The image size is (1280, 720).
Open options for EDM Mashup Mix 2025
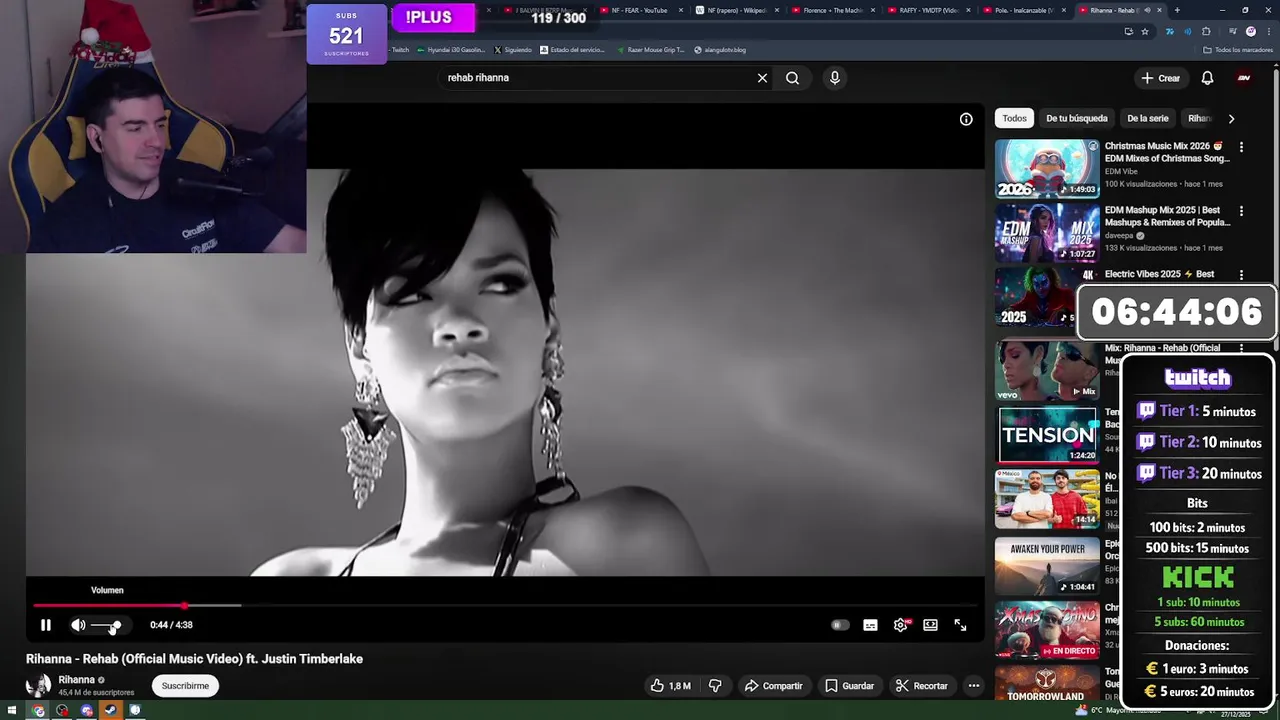pos(1241,211)
